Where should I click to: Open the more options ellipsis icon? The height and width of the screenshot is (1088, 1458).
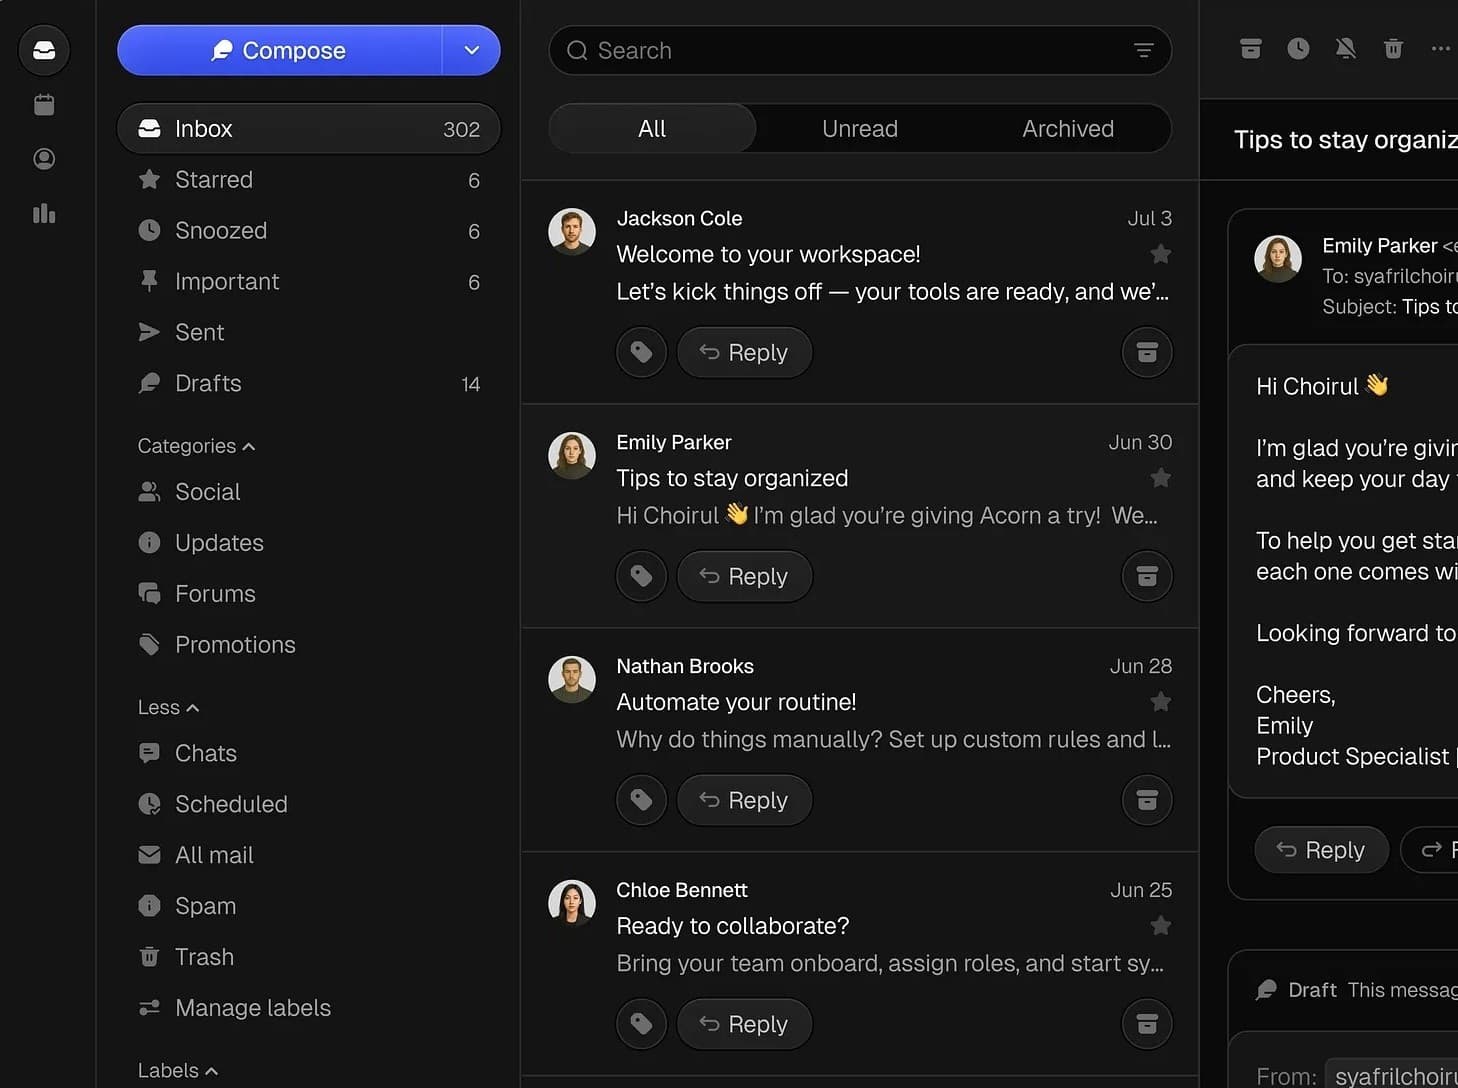[1440, 48]
